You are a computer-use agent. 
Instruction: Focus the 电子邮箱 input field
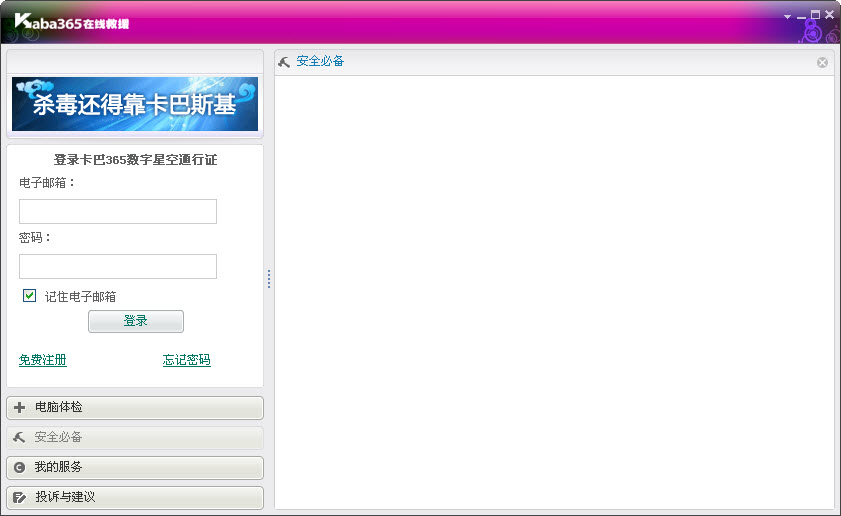tap(118, 212)
